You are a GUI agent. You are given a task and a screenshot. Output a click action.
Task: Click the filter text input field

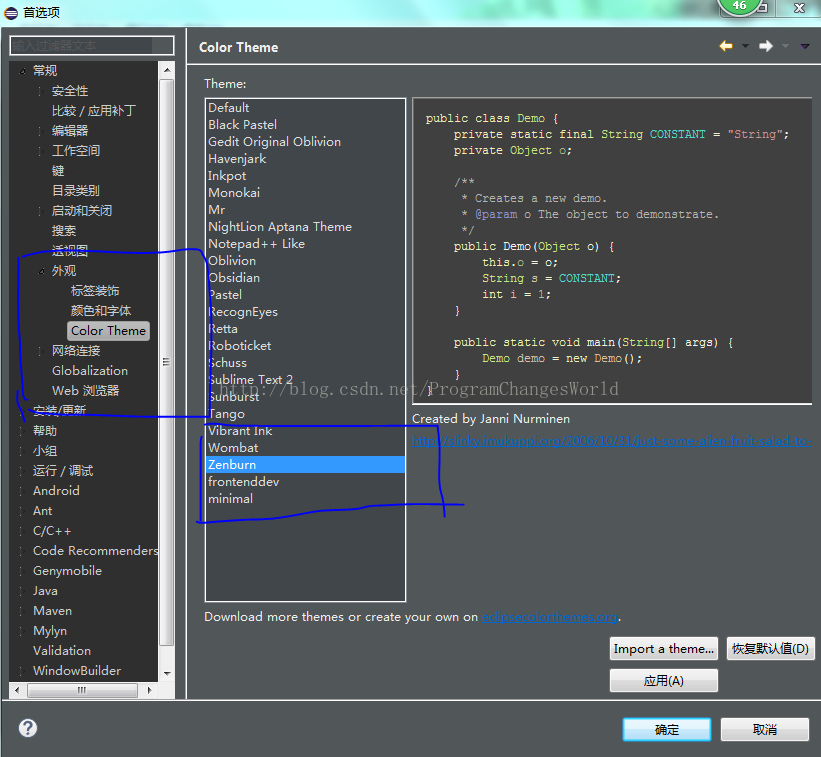[92, 46]
